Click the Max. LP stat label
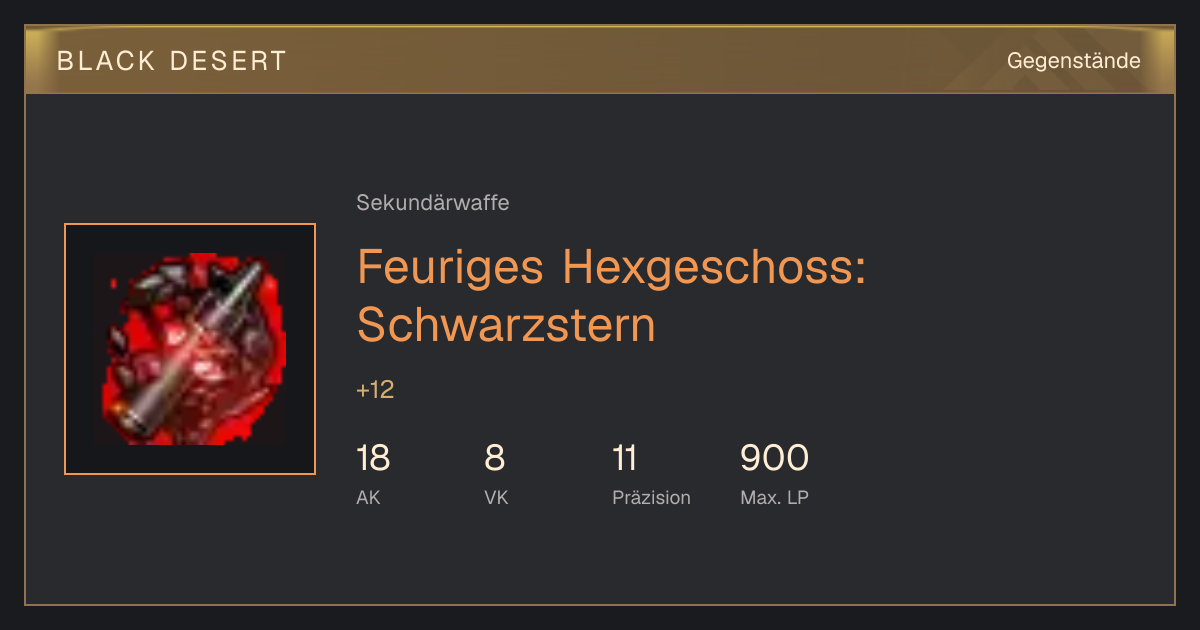The width and height of the screenshot is (1200, 630). [x=774, y=497]
